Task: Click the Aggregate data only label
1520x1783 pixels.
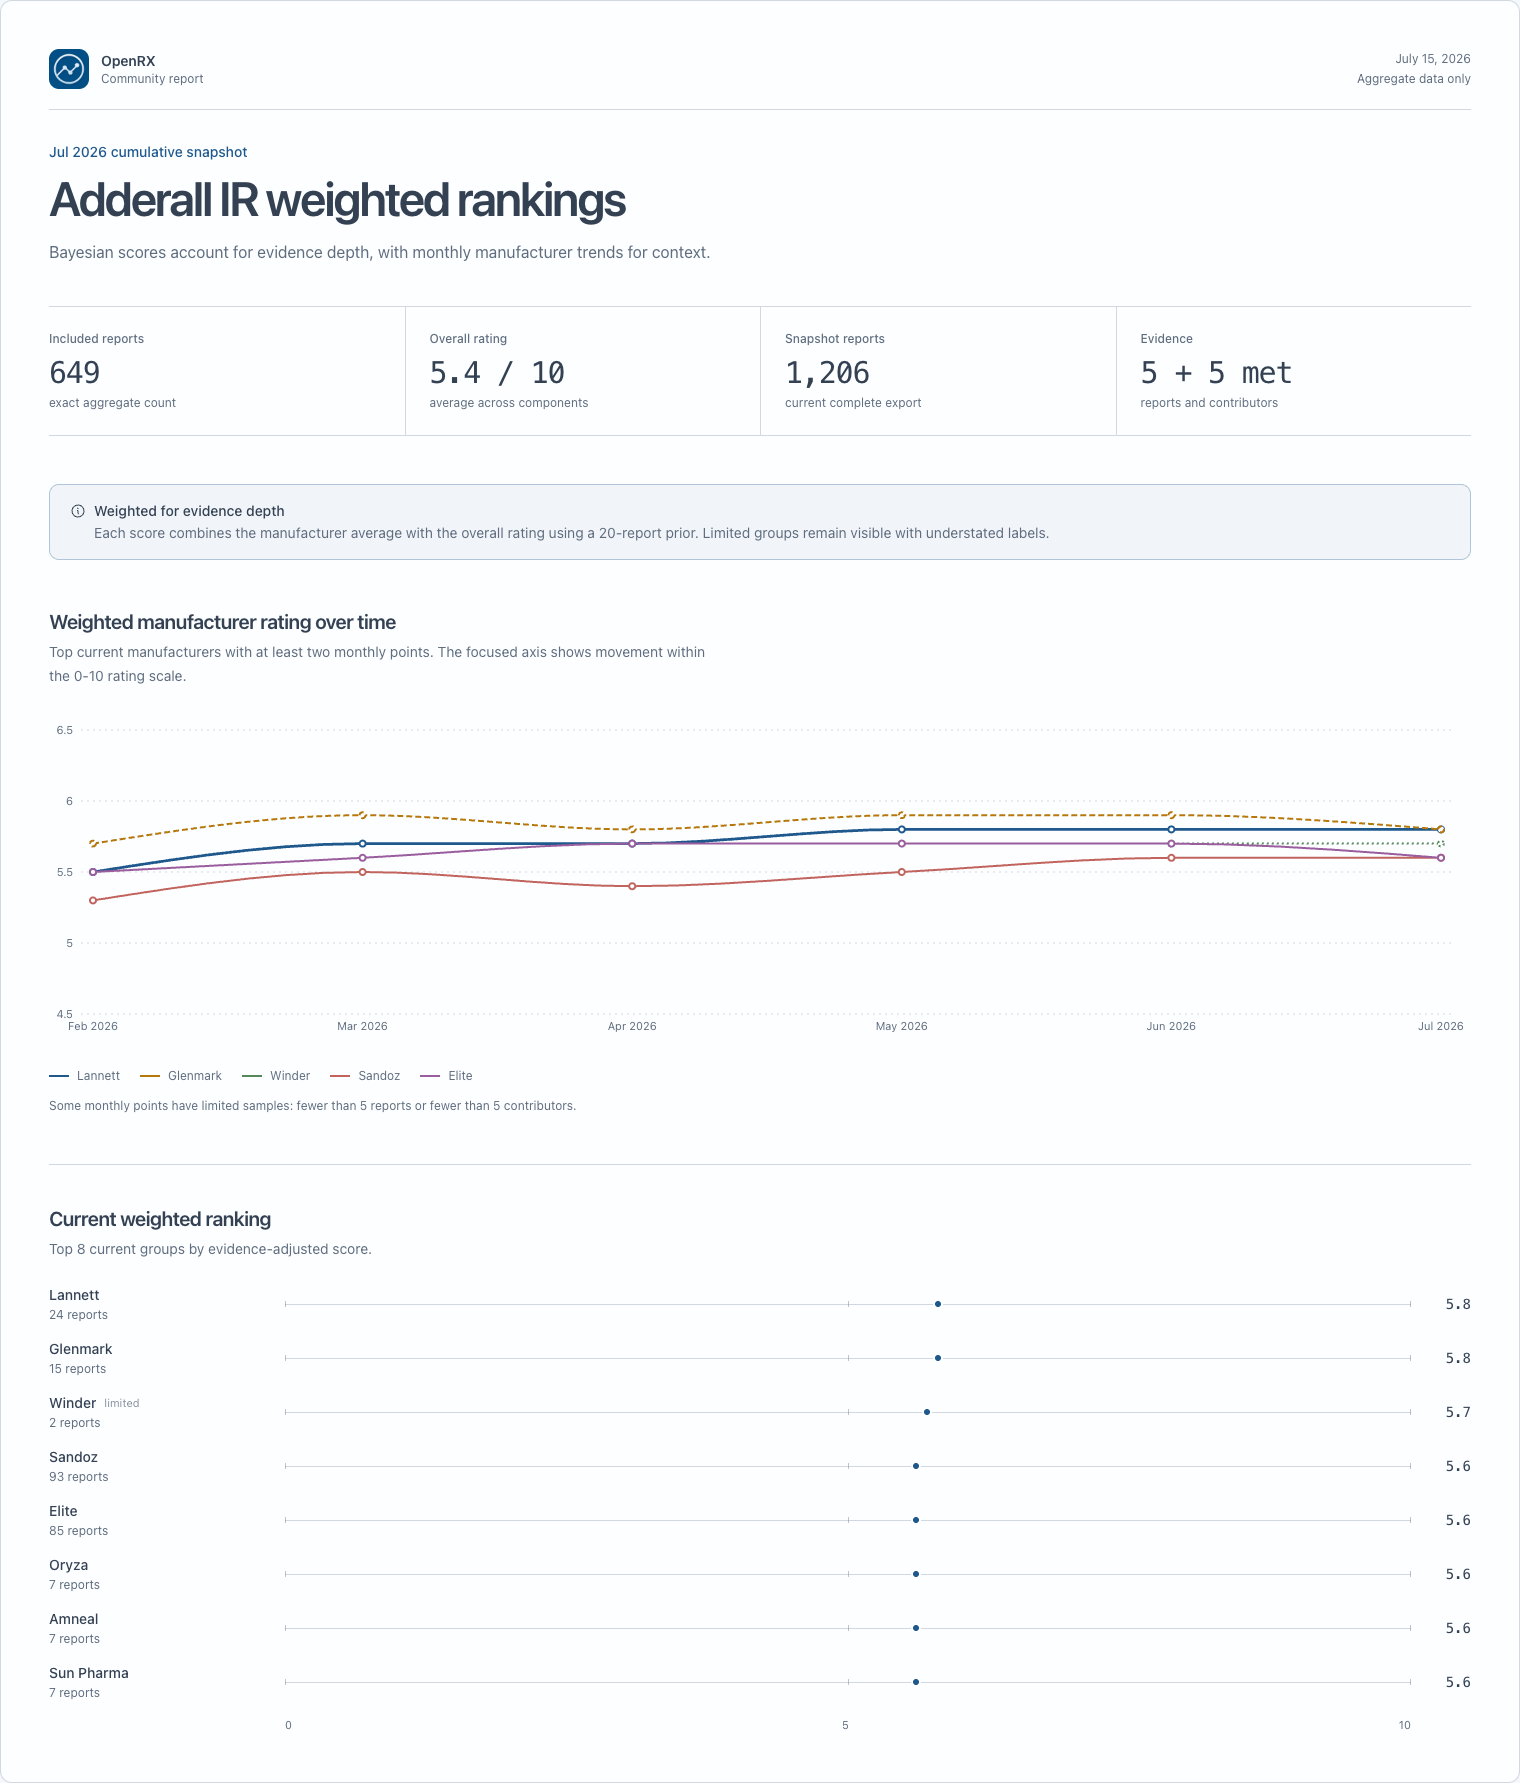Action: [x=1413, y=79]
